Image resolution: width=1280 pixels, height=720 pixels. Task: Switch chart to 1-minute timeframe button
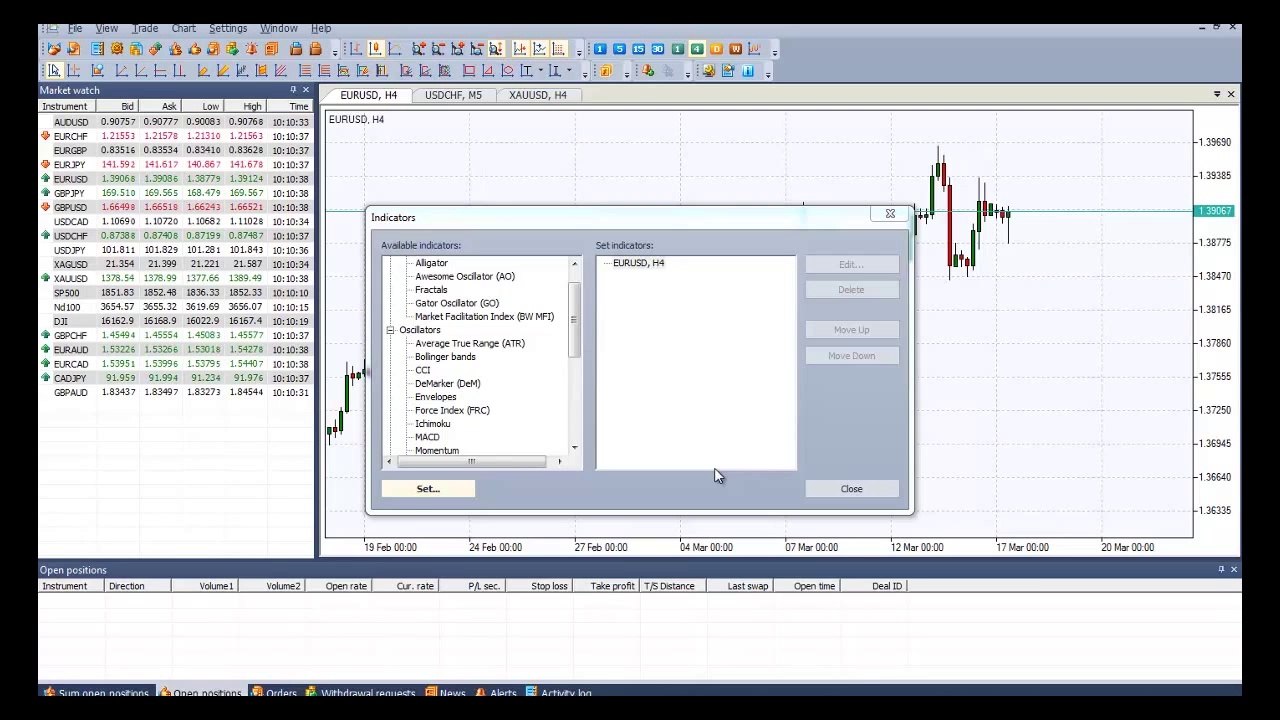(x=600, y=49)
